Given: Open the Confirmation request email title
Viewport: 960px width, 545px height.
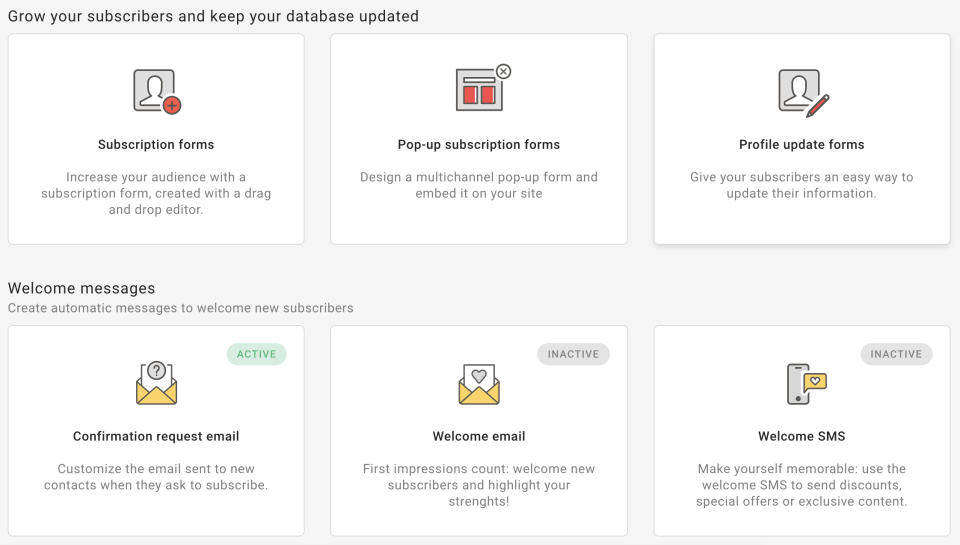Looking at the screenshot, I should tap(156, 437).
